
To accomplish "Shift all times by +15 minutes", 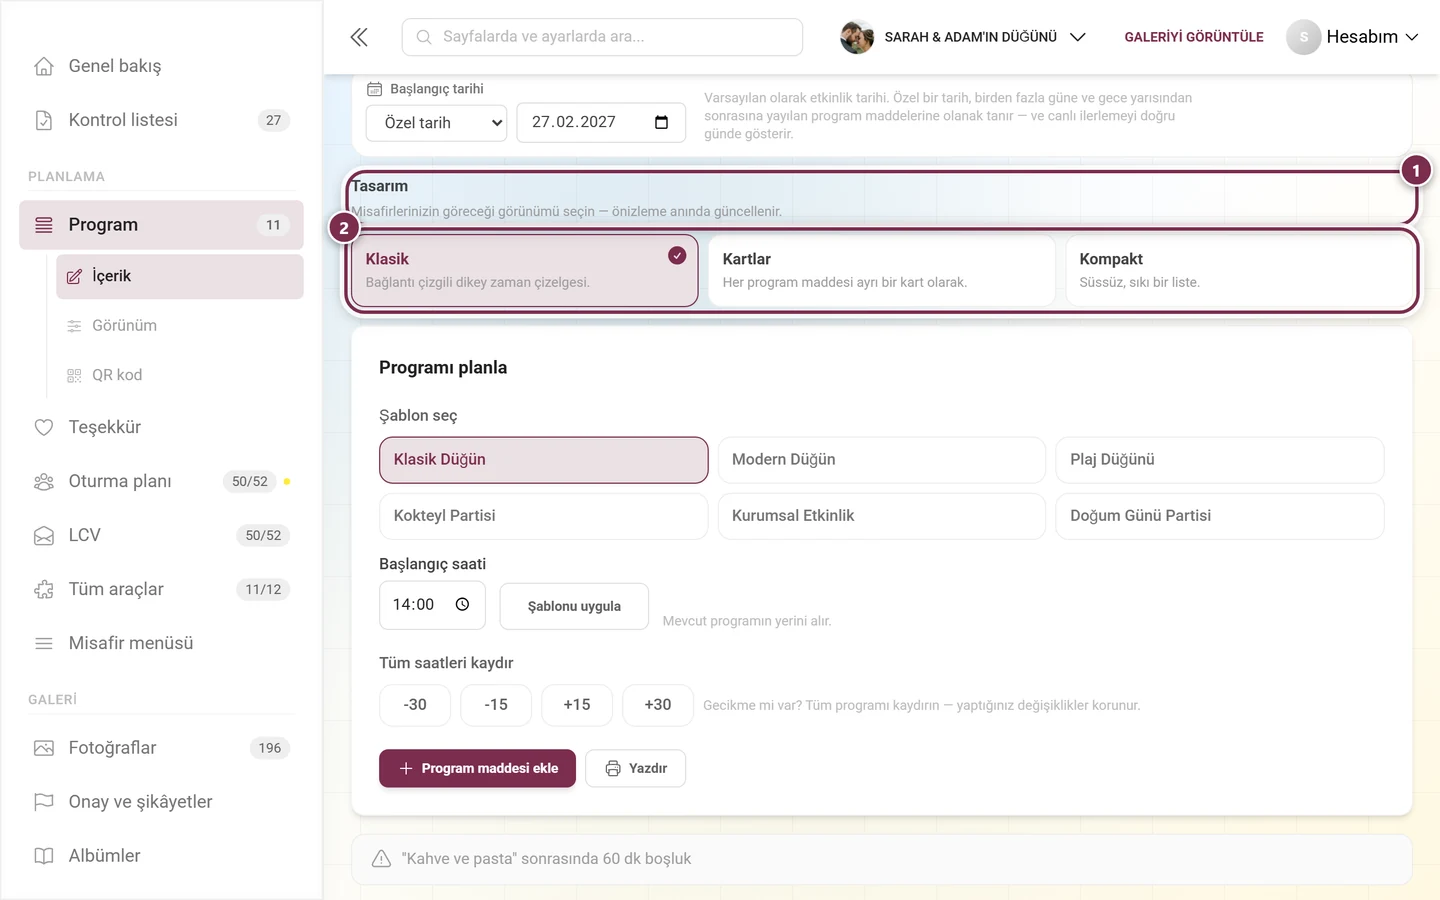I will [577, 705].
